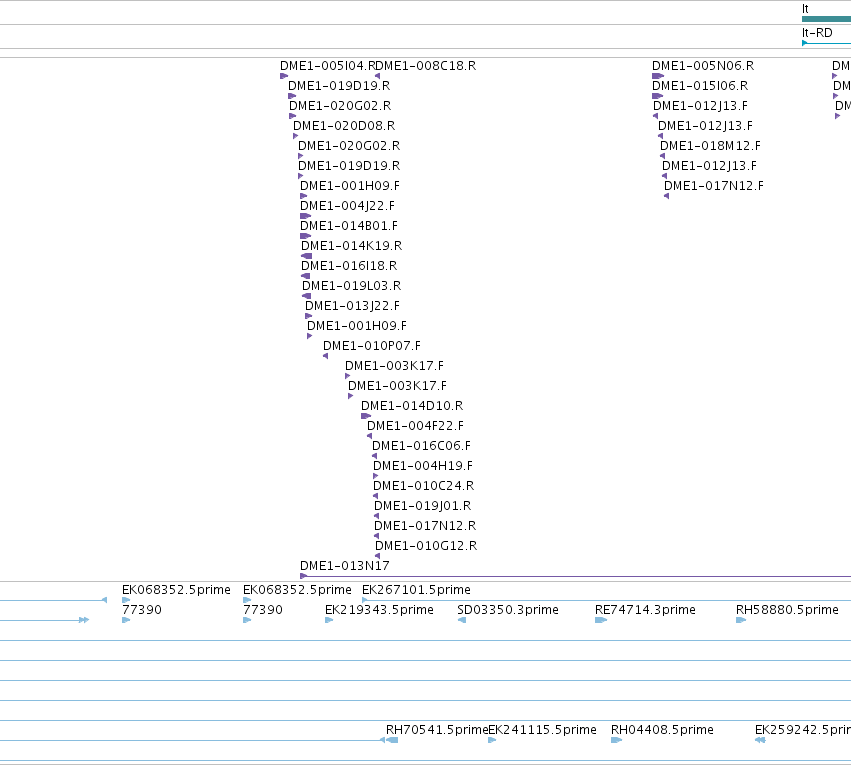Click the DME1-019J01.R label
Viewport: 851px width, 765px height.
423,506
